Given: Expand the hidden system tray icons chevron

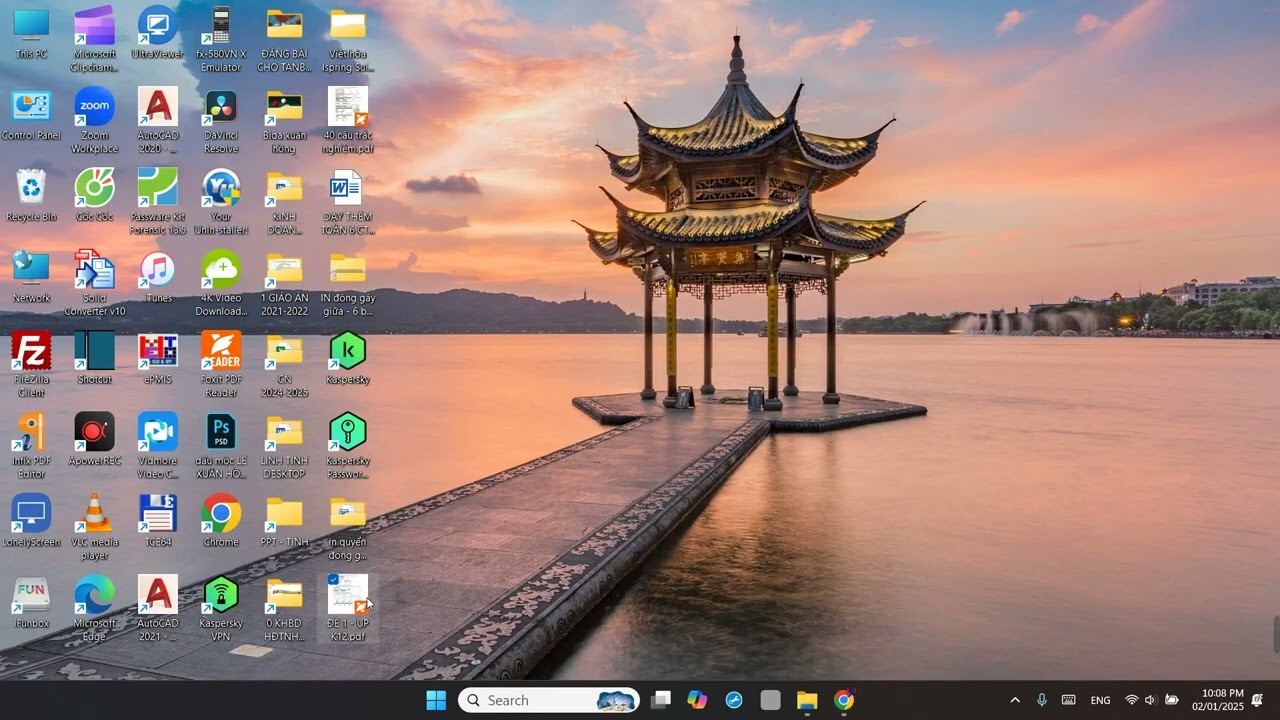Looking at the screenshot, I should click(x=1015, y=700).
